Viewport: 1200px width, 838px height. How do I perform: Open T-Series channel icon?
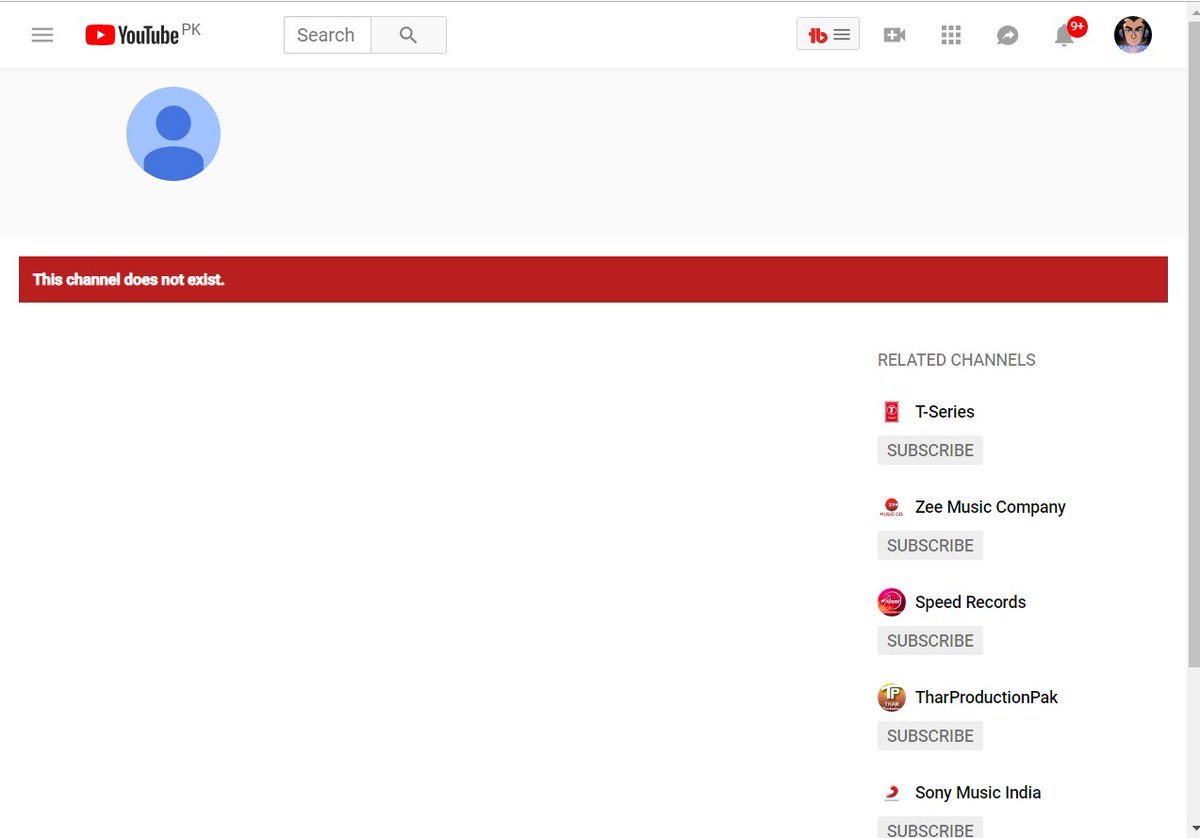pyautogui.click(x=891, y=411)
